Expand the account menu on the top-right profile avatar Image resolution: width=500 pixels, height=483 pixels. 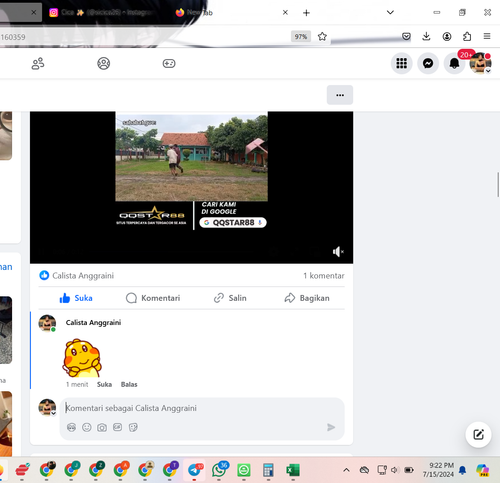pyautogui.click(x=480, y=63)
